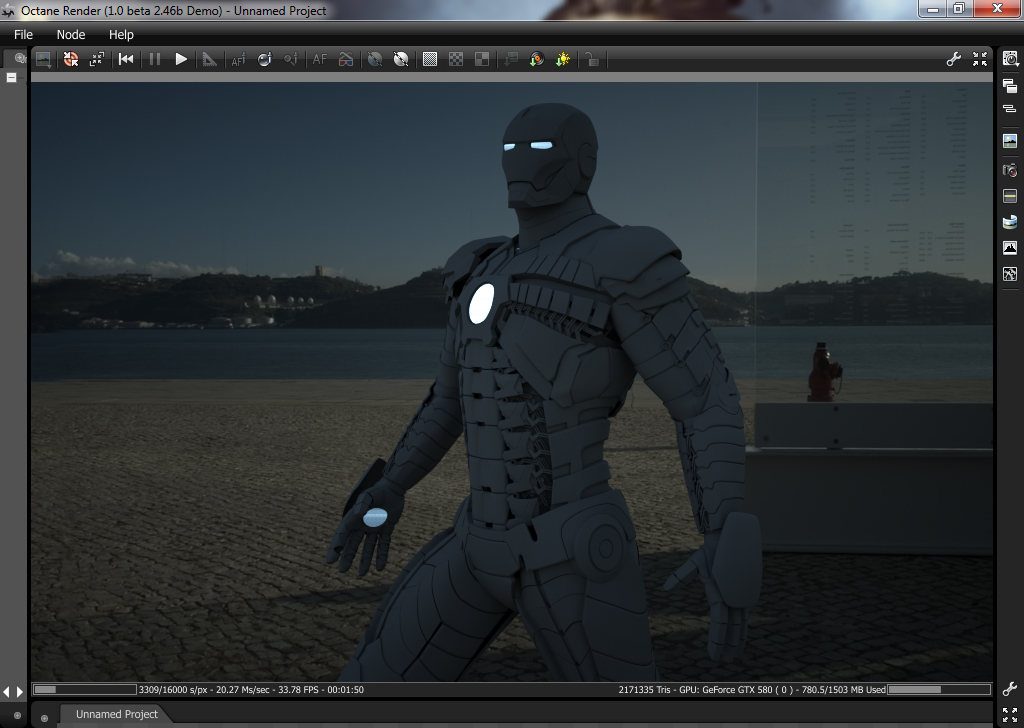
Task: Click the environment panorama icon in sidebar
Action: (x=1010, y=221)
